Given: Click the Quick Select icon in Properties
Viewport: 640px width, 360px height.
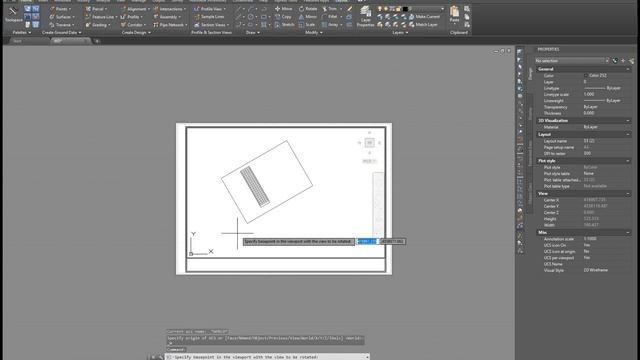Looking at the screenshot, I should (x=631, y=61).
